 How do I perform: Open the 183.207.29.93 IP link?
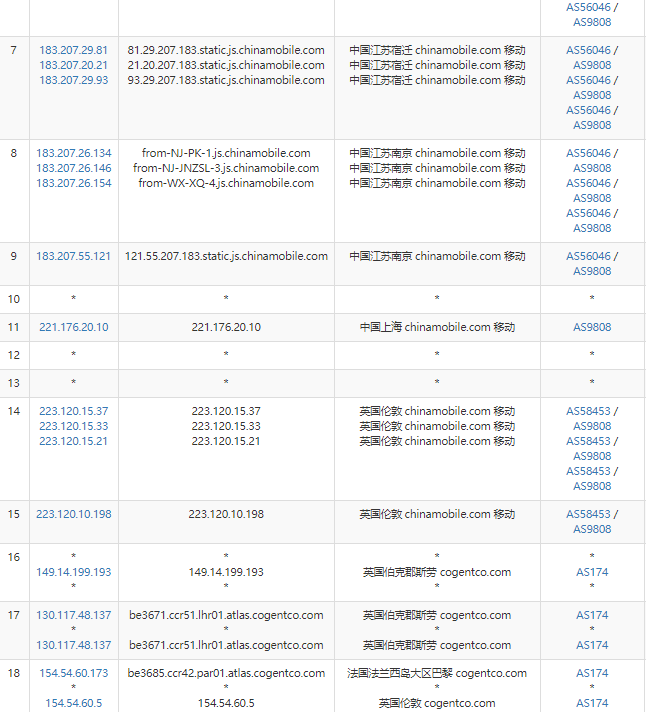click(74, 80)
